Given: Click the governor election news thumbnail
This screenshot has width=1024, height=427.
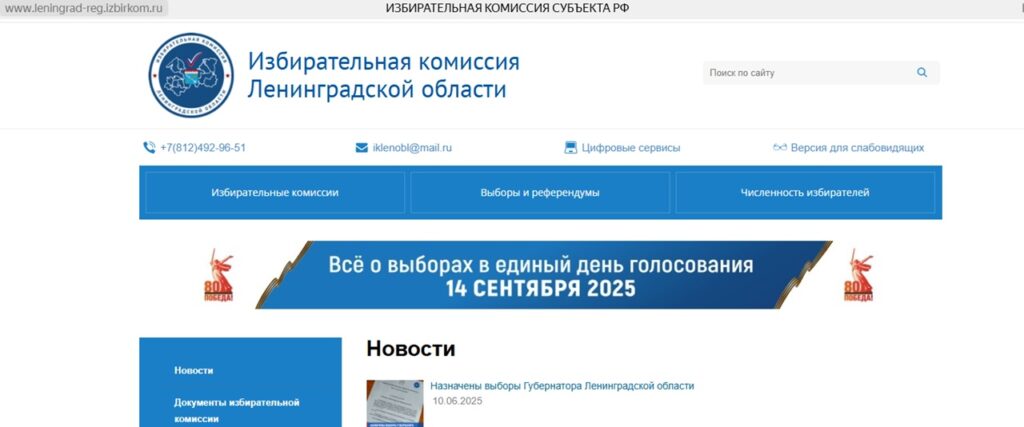Looking at the screenshot, I should (x=394, y=403).
